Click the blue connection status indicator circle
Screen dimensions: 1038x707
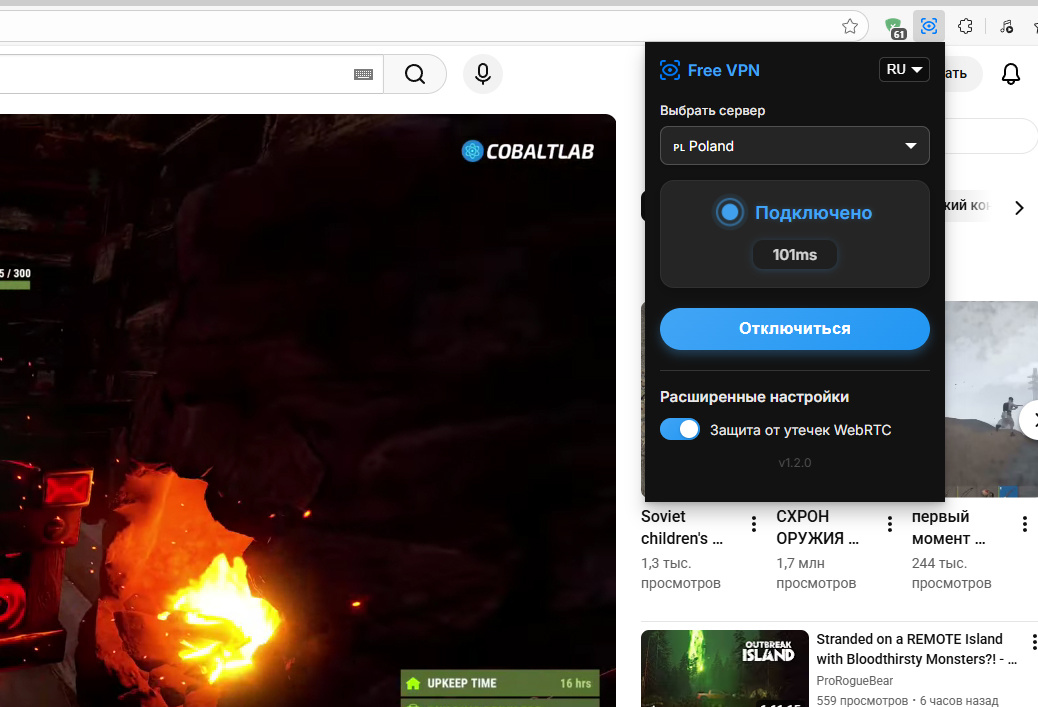pyautogui.click(x=730, y=212)
